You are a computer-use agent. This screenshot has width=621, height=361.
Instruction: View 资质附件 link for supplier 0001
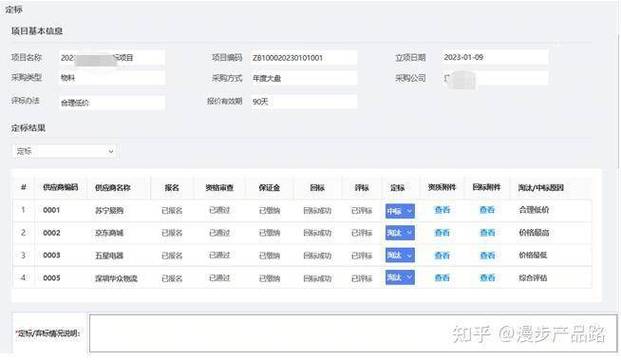(x=442, y=210)
